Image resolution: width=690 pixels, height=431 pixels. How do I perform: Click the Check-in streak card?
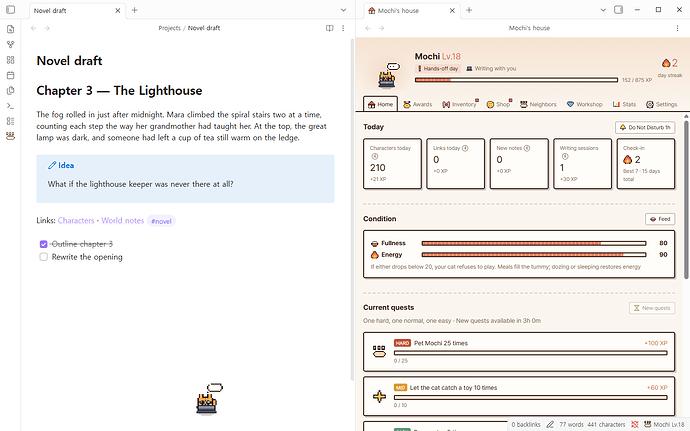646,164
